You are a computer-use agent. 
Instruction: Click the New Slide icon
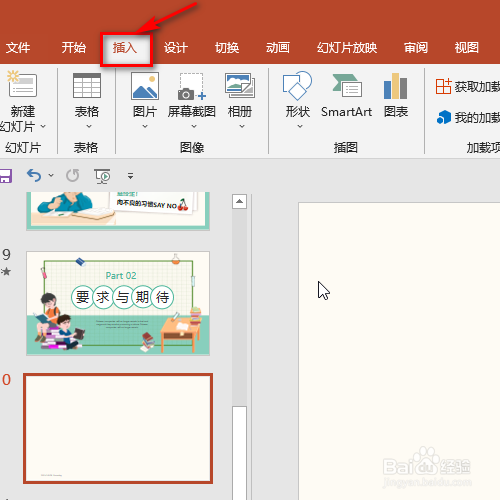pos(22,84)
